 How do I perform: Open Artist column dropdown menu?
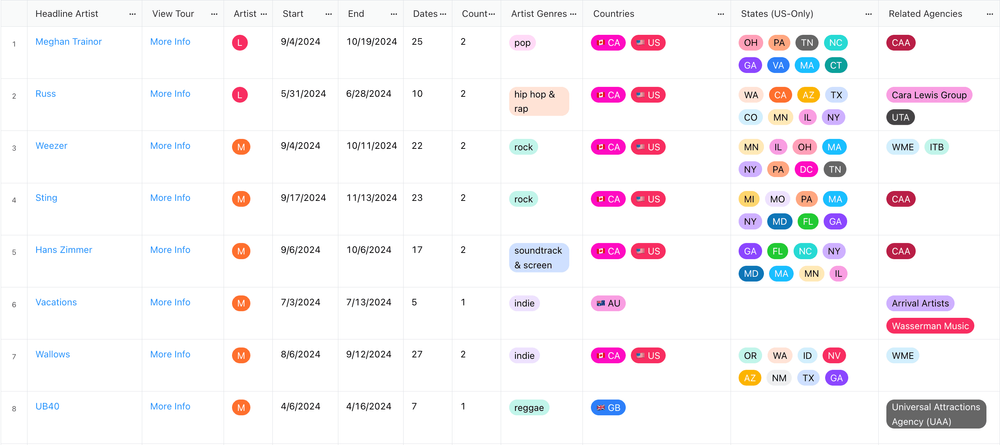tap(263, 14)
